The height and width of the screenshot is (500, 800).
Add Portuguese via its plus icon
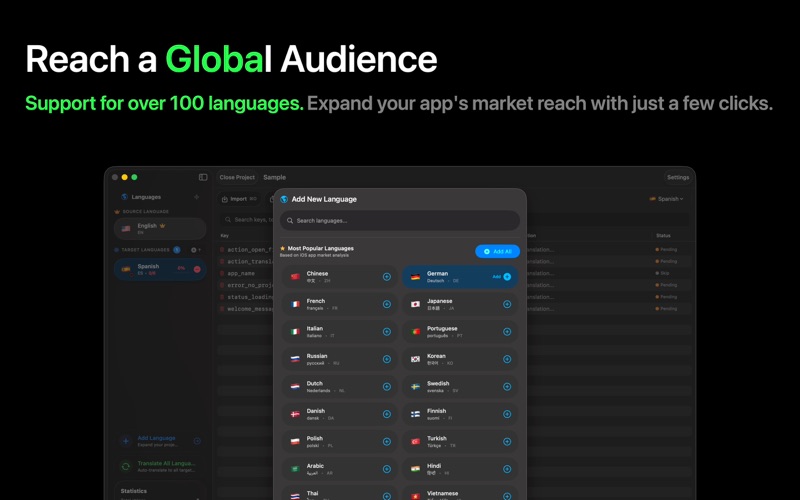tap(507, 332)
